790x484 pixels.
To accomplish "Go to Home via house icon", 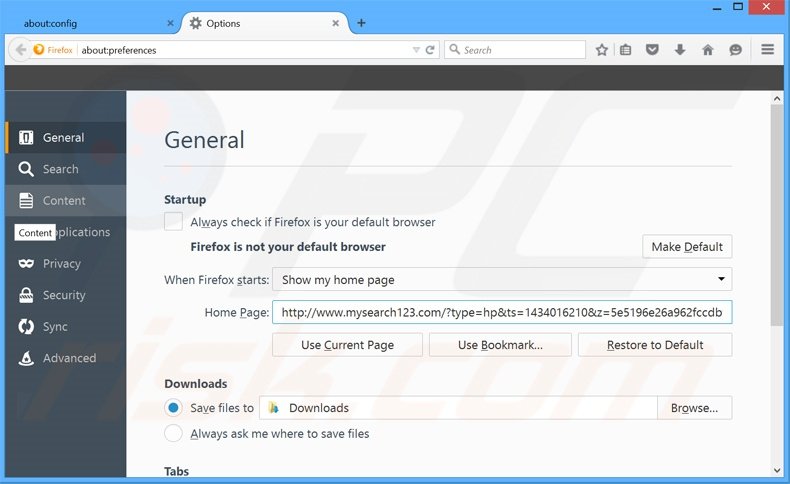I will click(708, 50).
